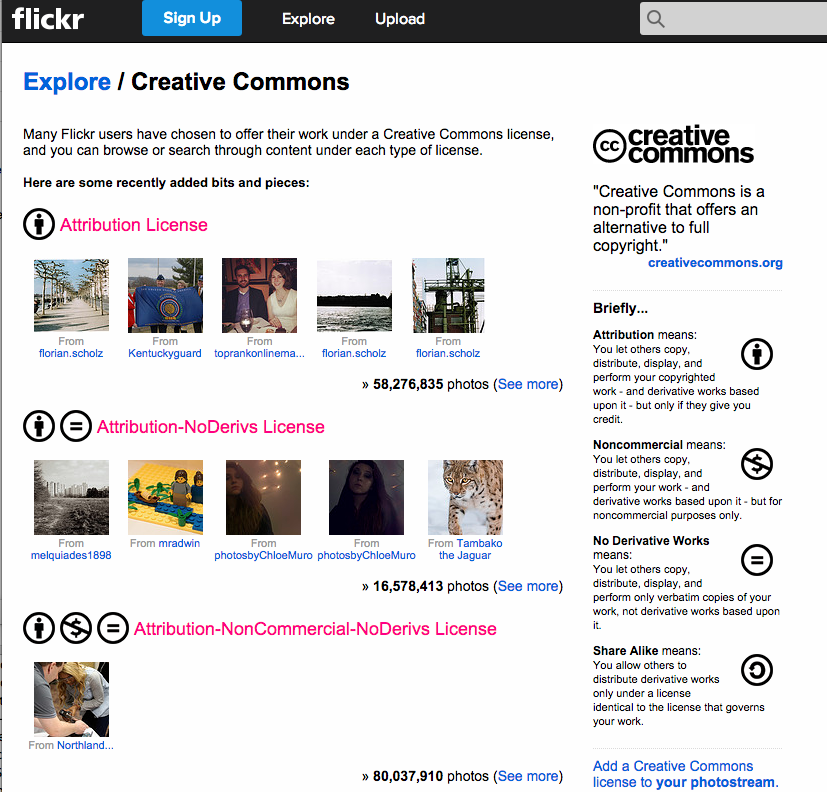This screenshot has height=792, width=827.
Task: Click the Creative Commons logo
Action: click(x=673, y=144)
